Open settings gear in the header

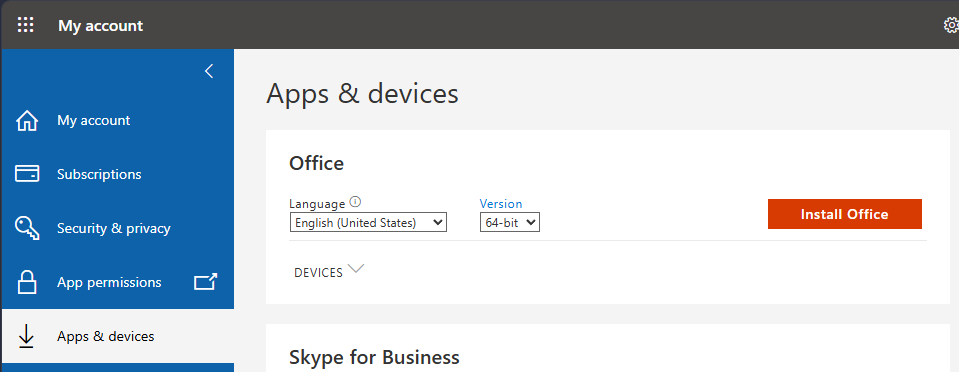(x=951, y=25)
